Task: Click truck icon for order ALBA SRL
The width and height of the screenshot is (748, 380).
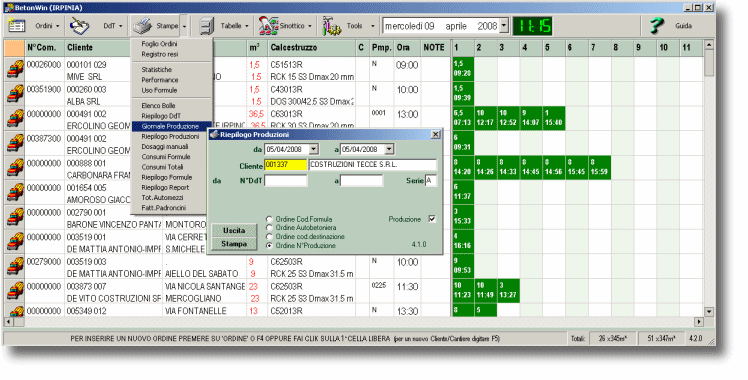Action: point(15,94)
